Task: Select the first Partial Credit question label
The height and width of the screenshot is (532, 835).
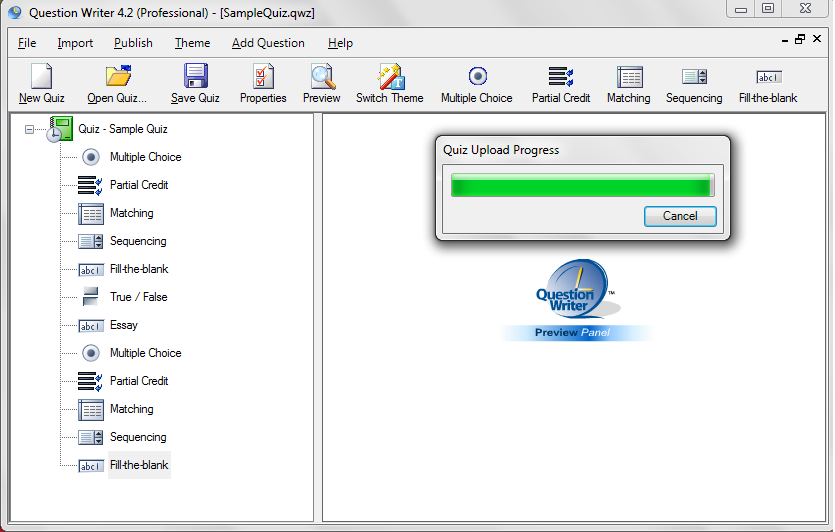Action: (139, 185)
